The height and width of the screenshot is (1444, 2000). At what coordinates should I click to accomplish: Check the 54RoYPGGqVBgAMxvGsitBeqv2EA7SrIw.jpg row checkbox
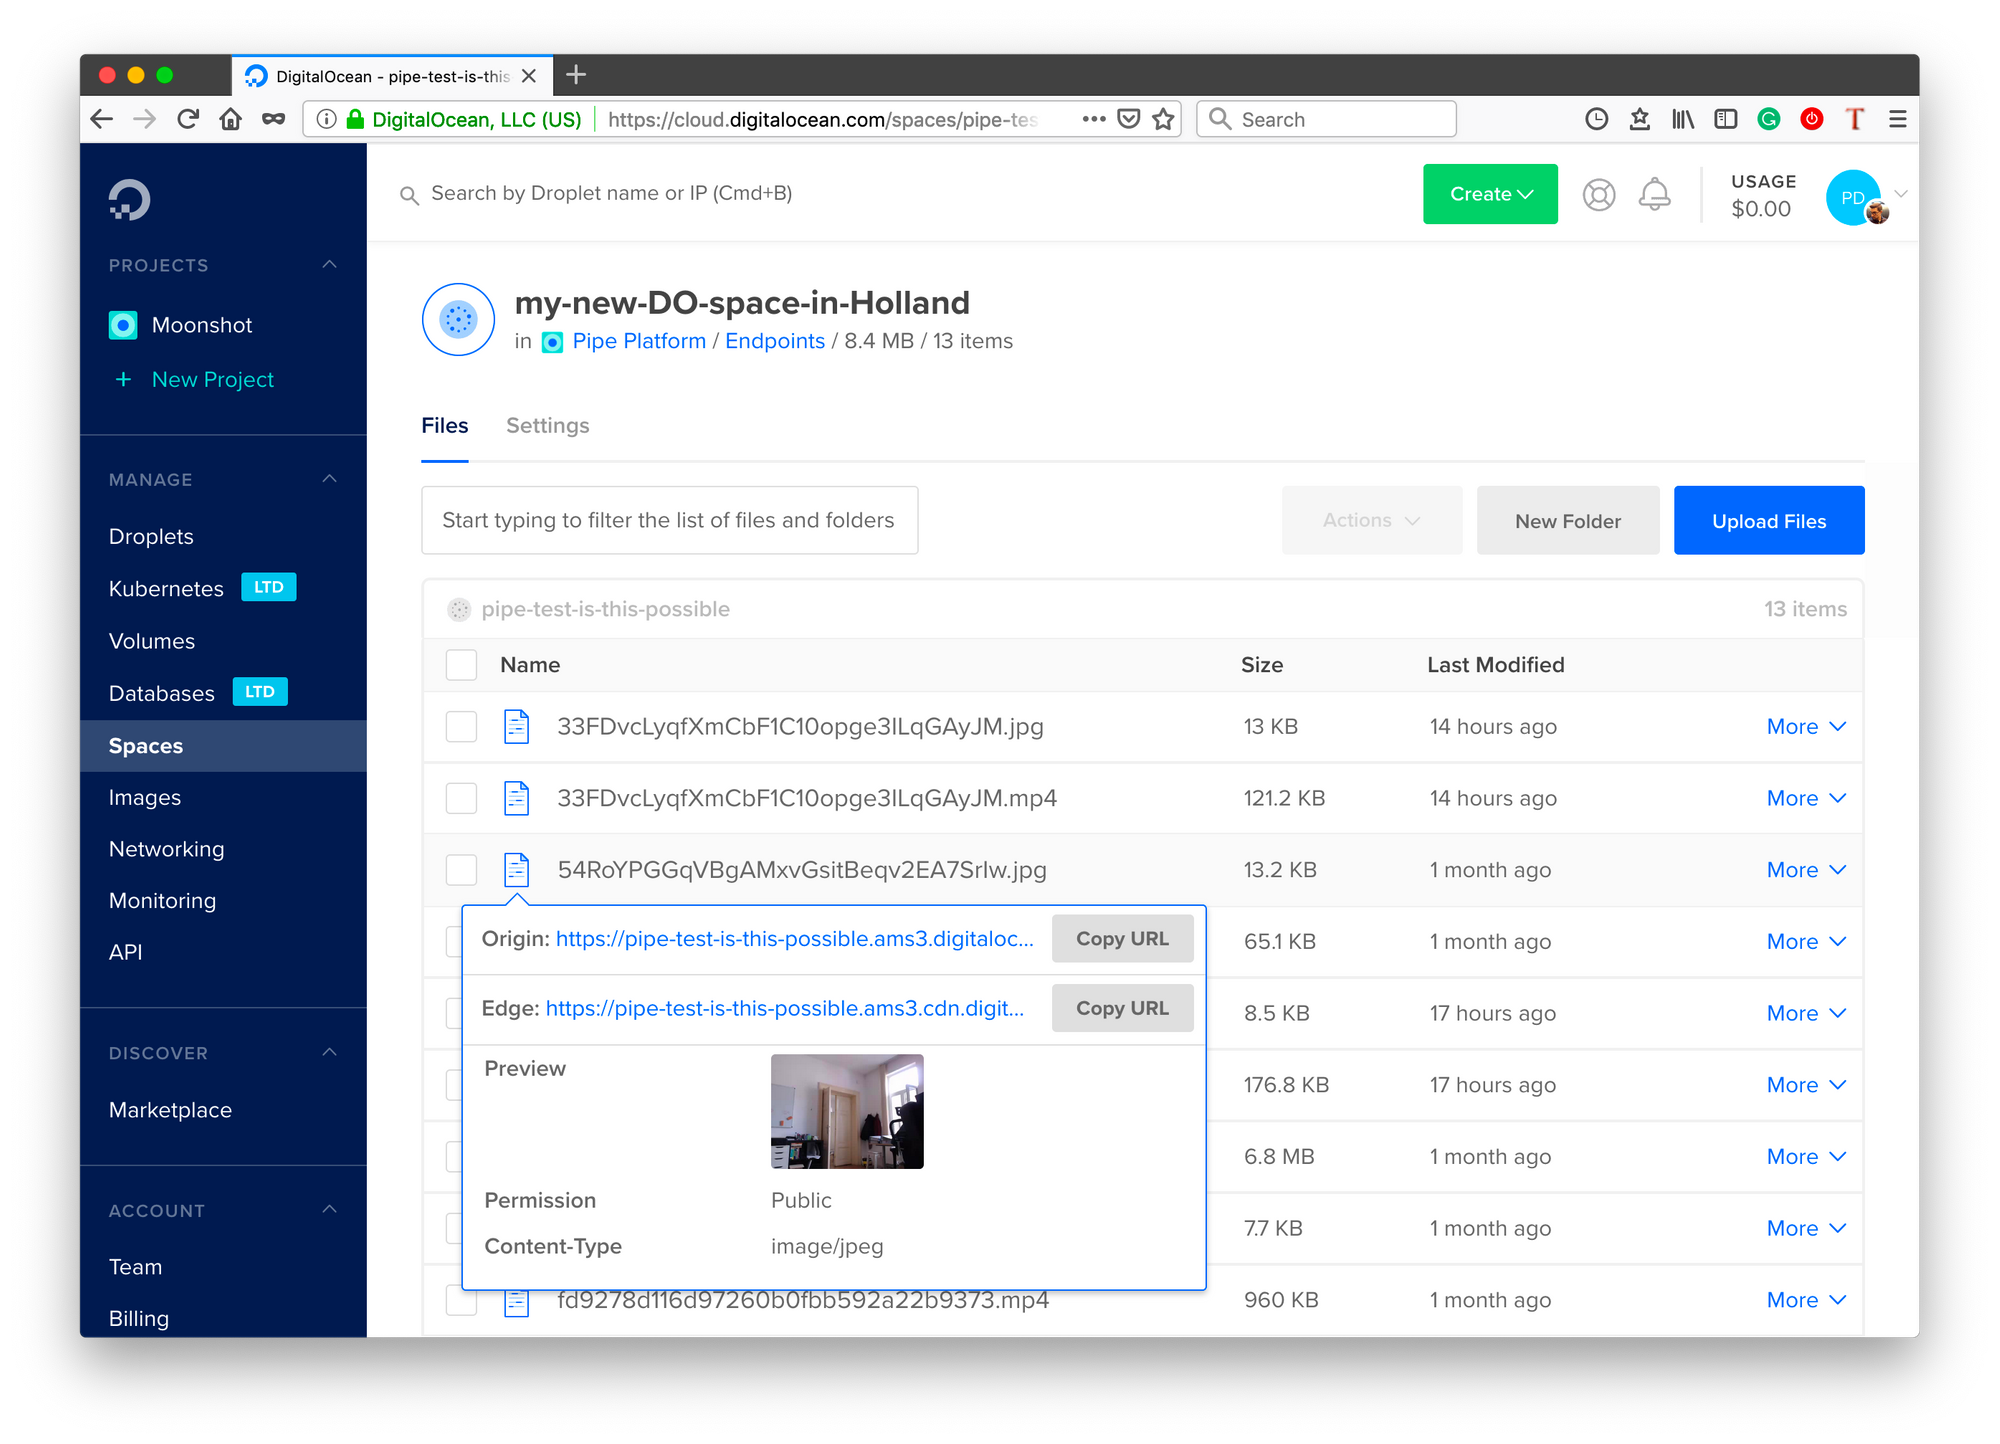461,870
